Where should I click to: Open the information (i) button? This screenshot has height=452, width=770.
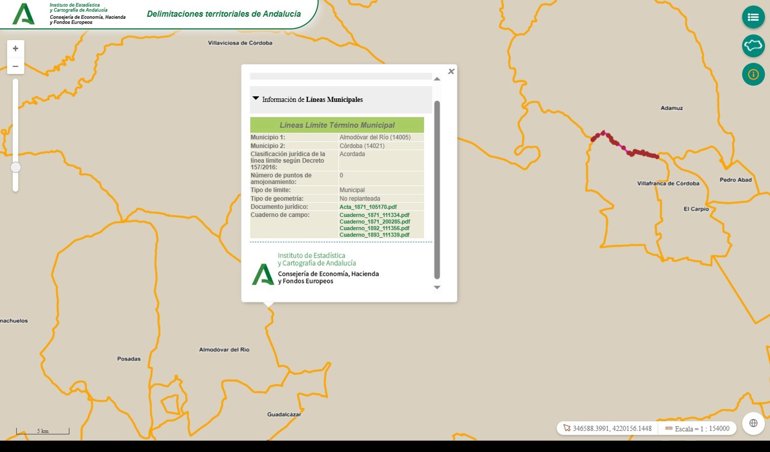[752, 74]
